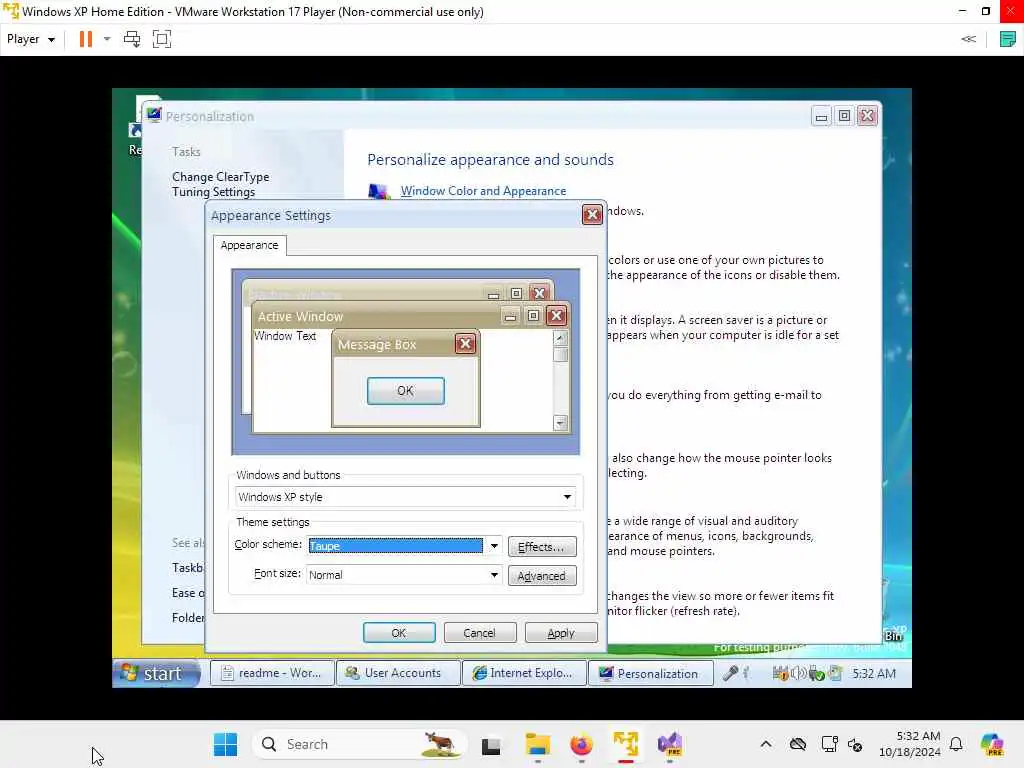The image size is (1024, 768).
Task: Click the Active Window preview close icon
Action: click(556, 316)
